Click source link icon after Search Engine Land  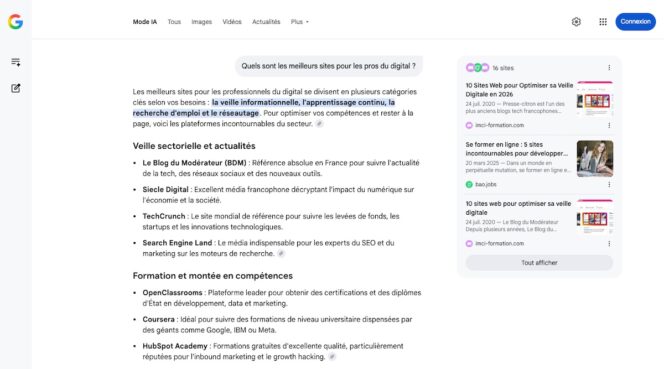281,253
